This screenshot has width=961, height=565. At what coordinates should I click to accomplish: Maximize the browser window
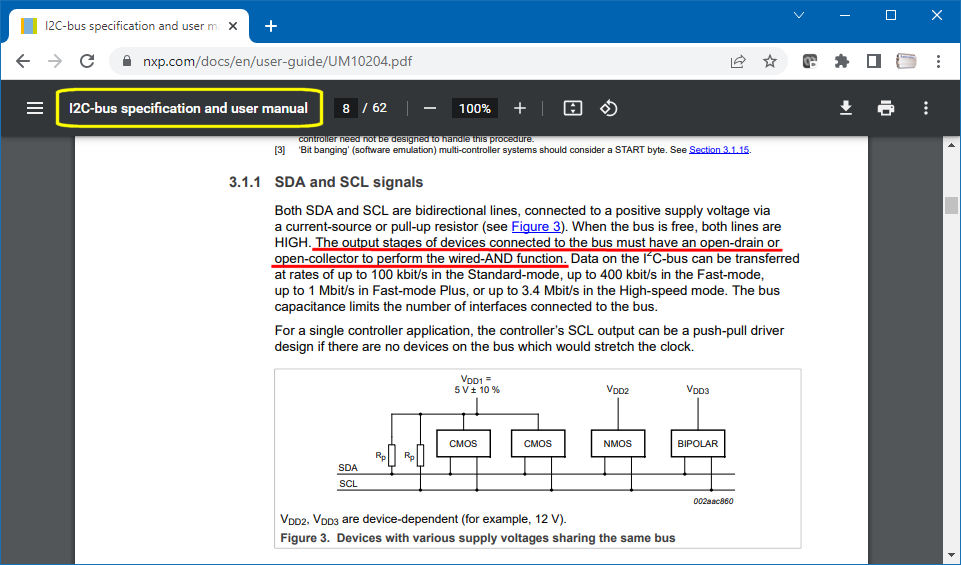pos(891,15)
